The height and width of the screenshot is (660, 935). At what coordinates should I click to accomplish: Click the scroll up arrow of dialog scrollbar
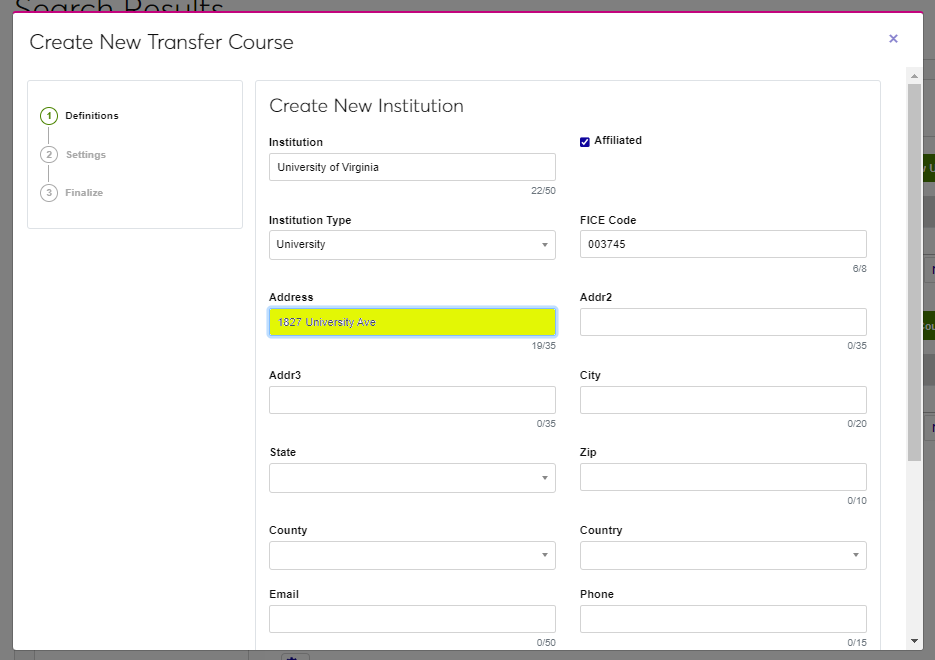point(914,76)
